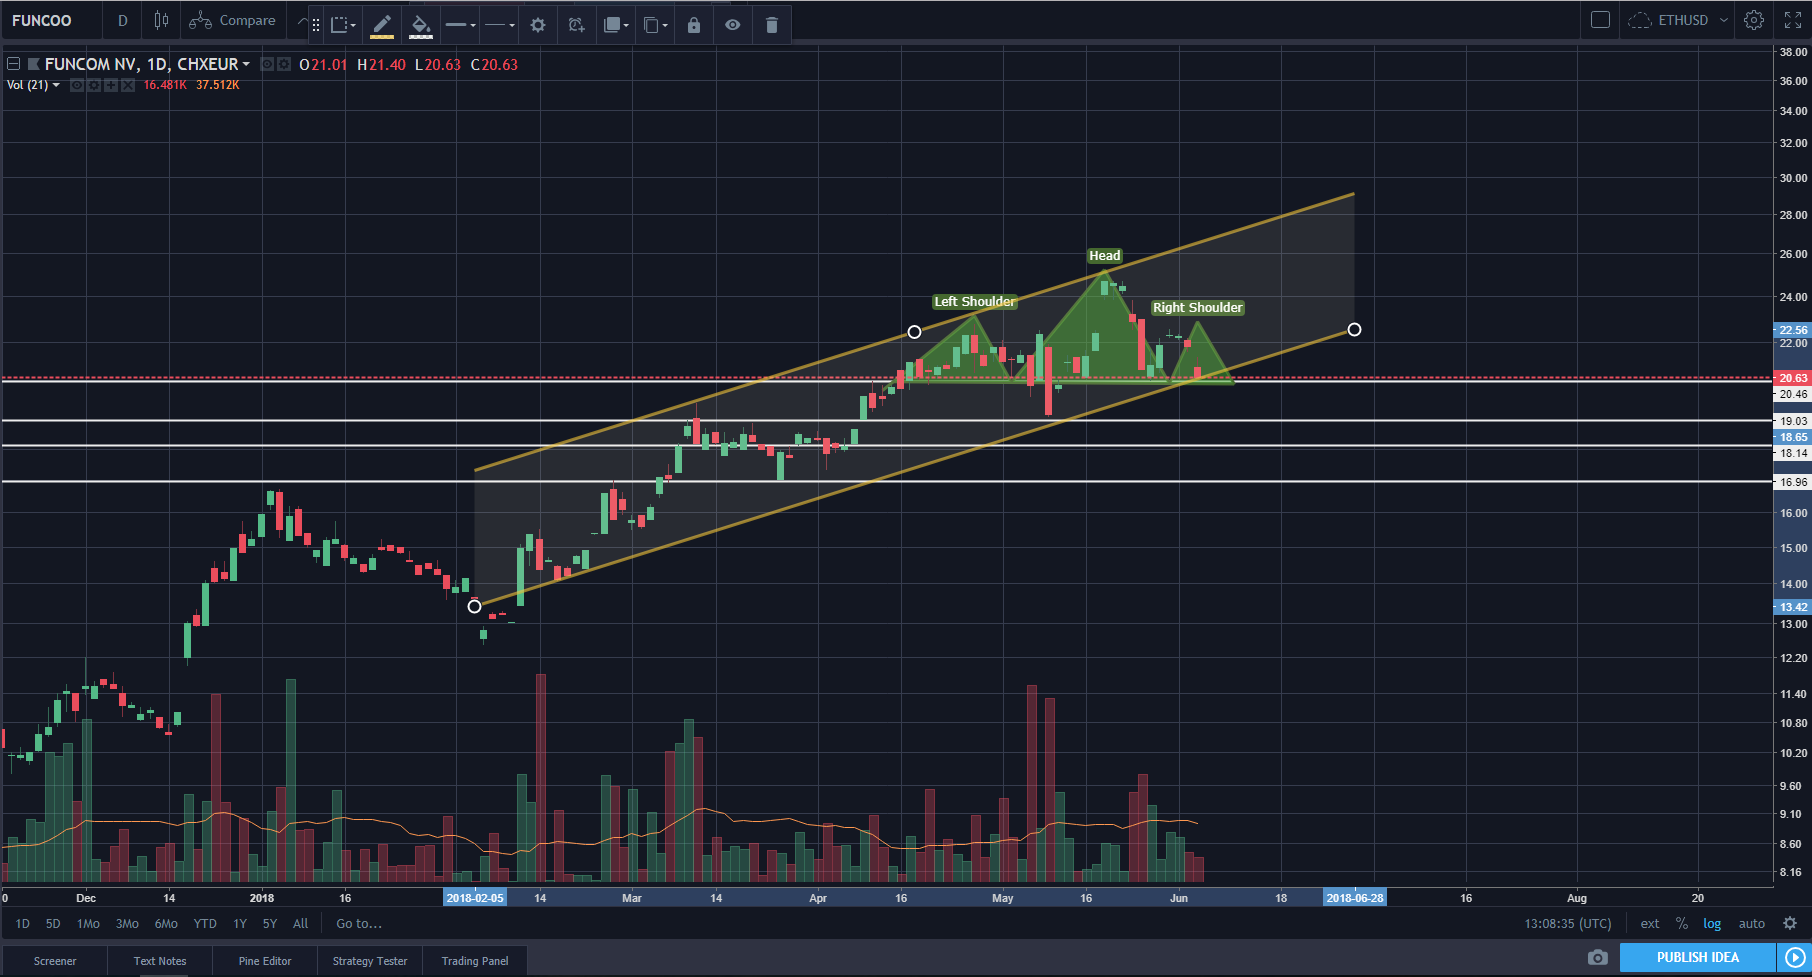Open the Strategy Tester tab
1812x977 pixels.
click(x=370, y=961)
